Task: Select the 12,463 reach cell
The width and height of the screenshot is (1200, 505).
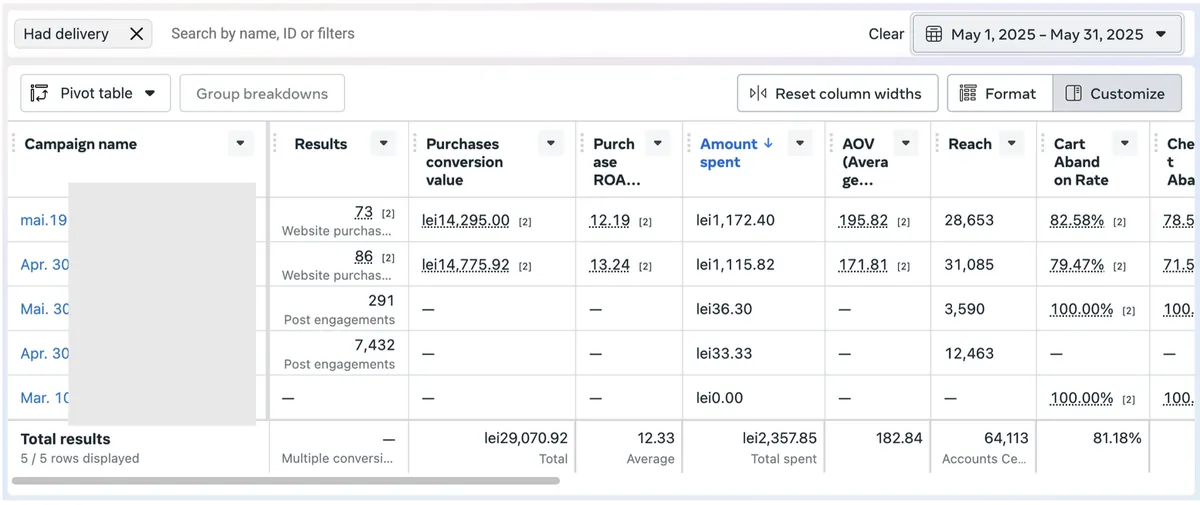Action: click(x=985, y=353)
